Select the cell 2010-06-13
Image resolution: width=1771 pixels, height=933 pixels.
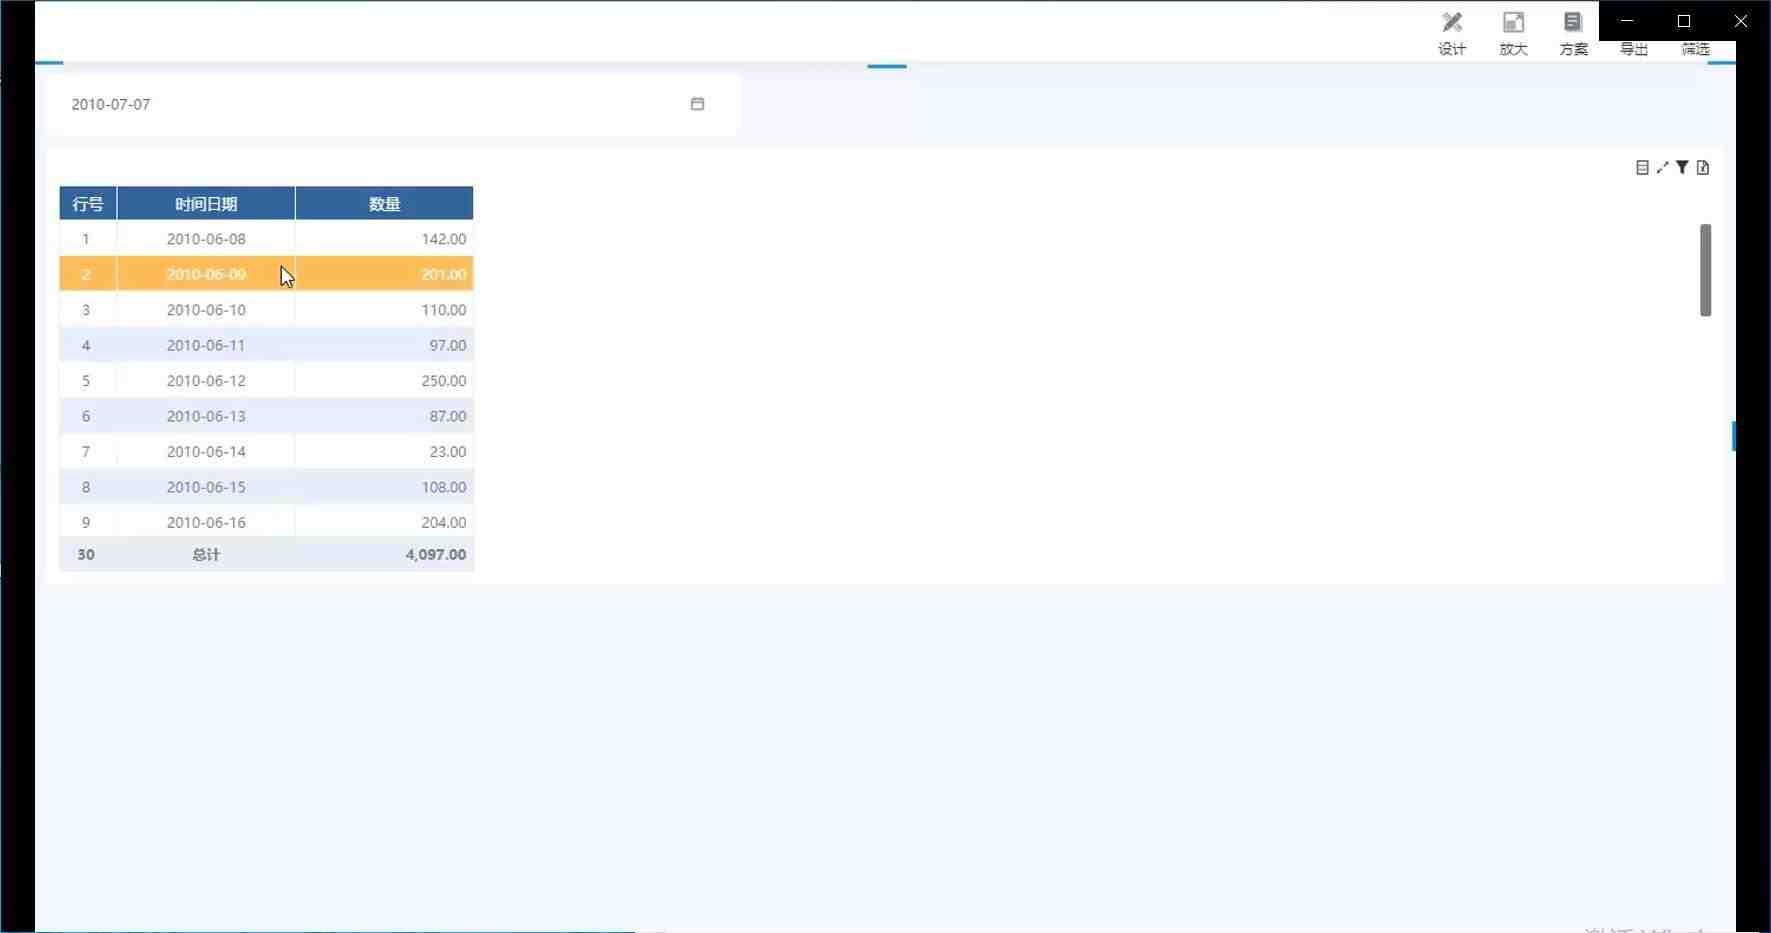coord(206,416)
